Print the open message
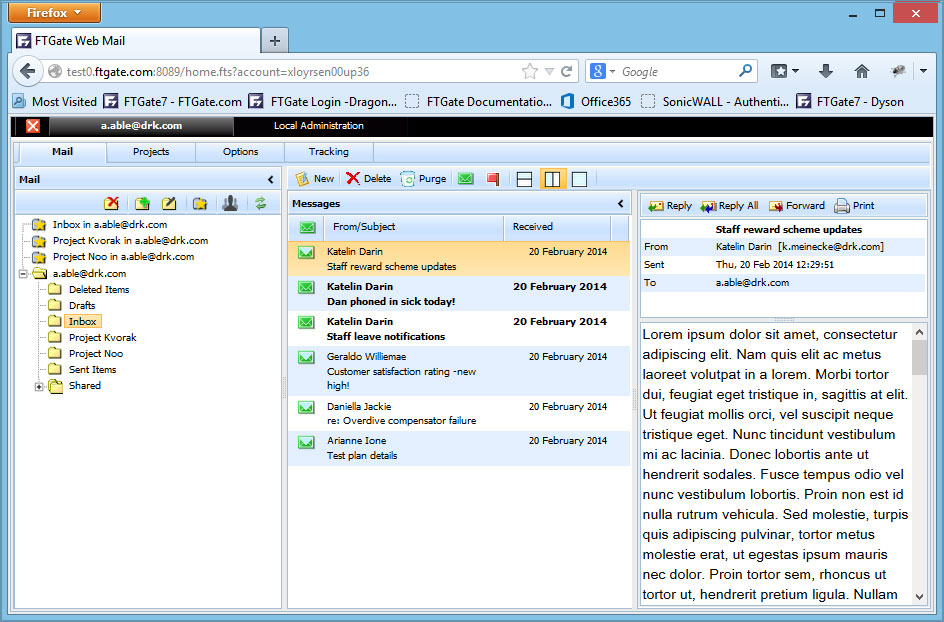The image size is (944, 622). [x=854, y=206]
